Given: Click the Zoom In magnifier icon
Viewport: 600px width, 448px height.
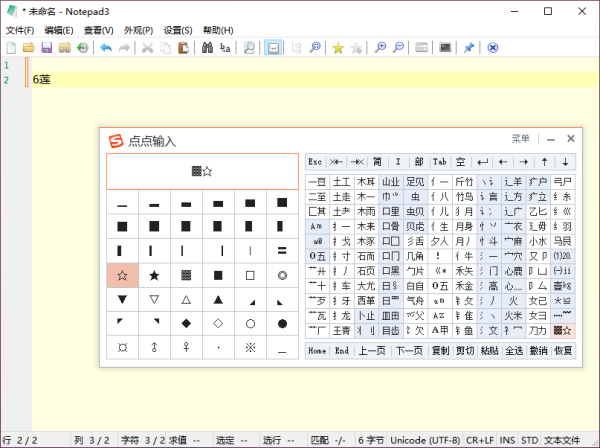Looking at the screenshot, I should point(380,48).
